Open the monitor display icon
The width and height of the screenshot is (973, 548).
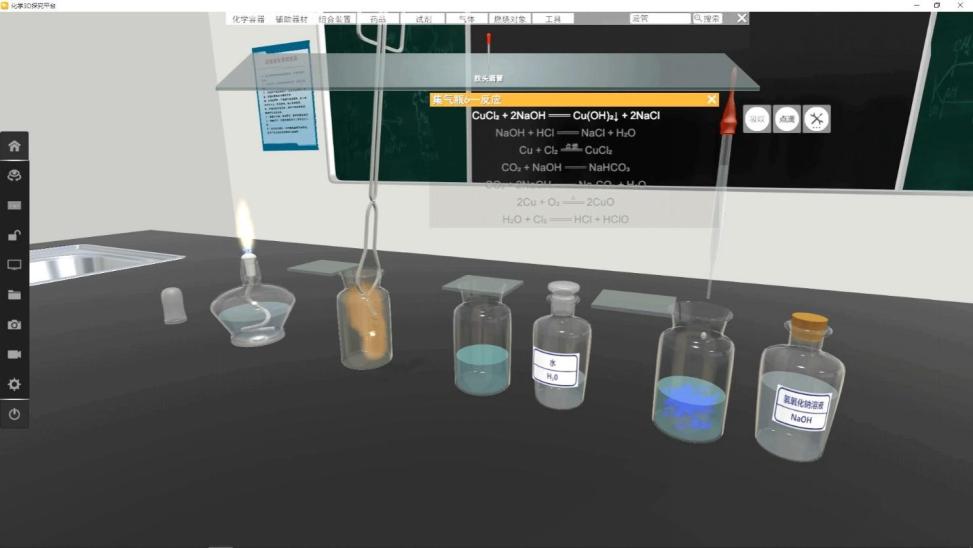[x=14, y=265]
